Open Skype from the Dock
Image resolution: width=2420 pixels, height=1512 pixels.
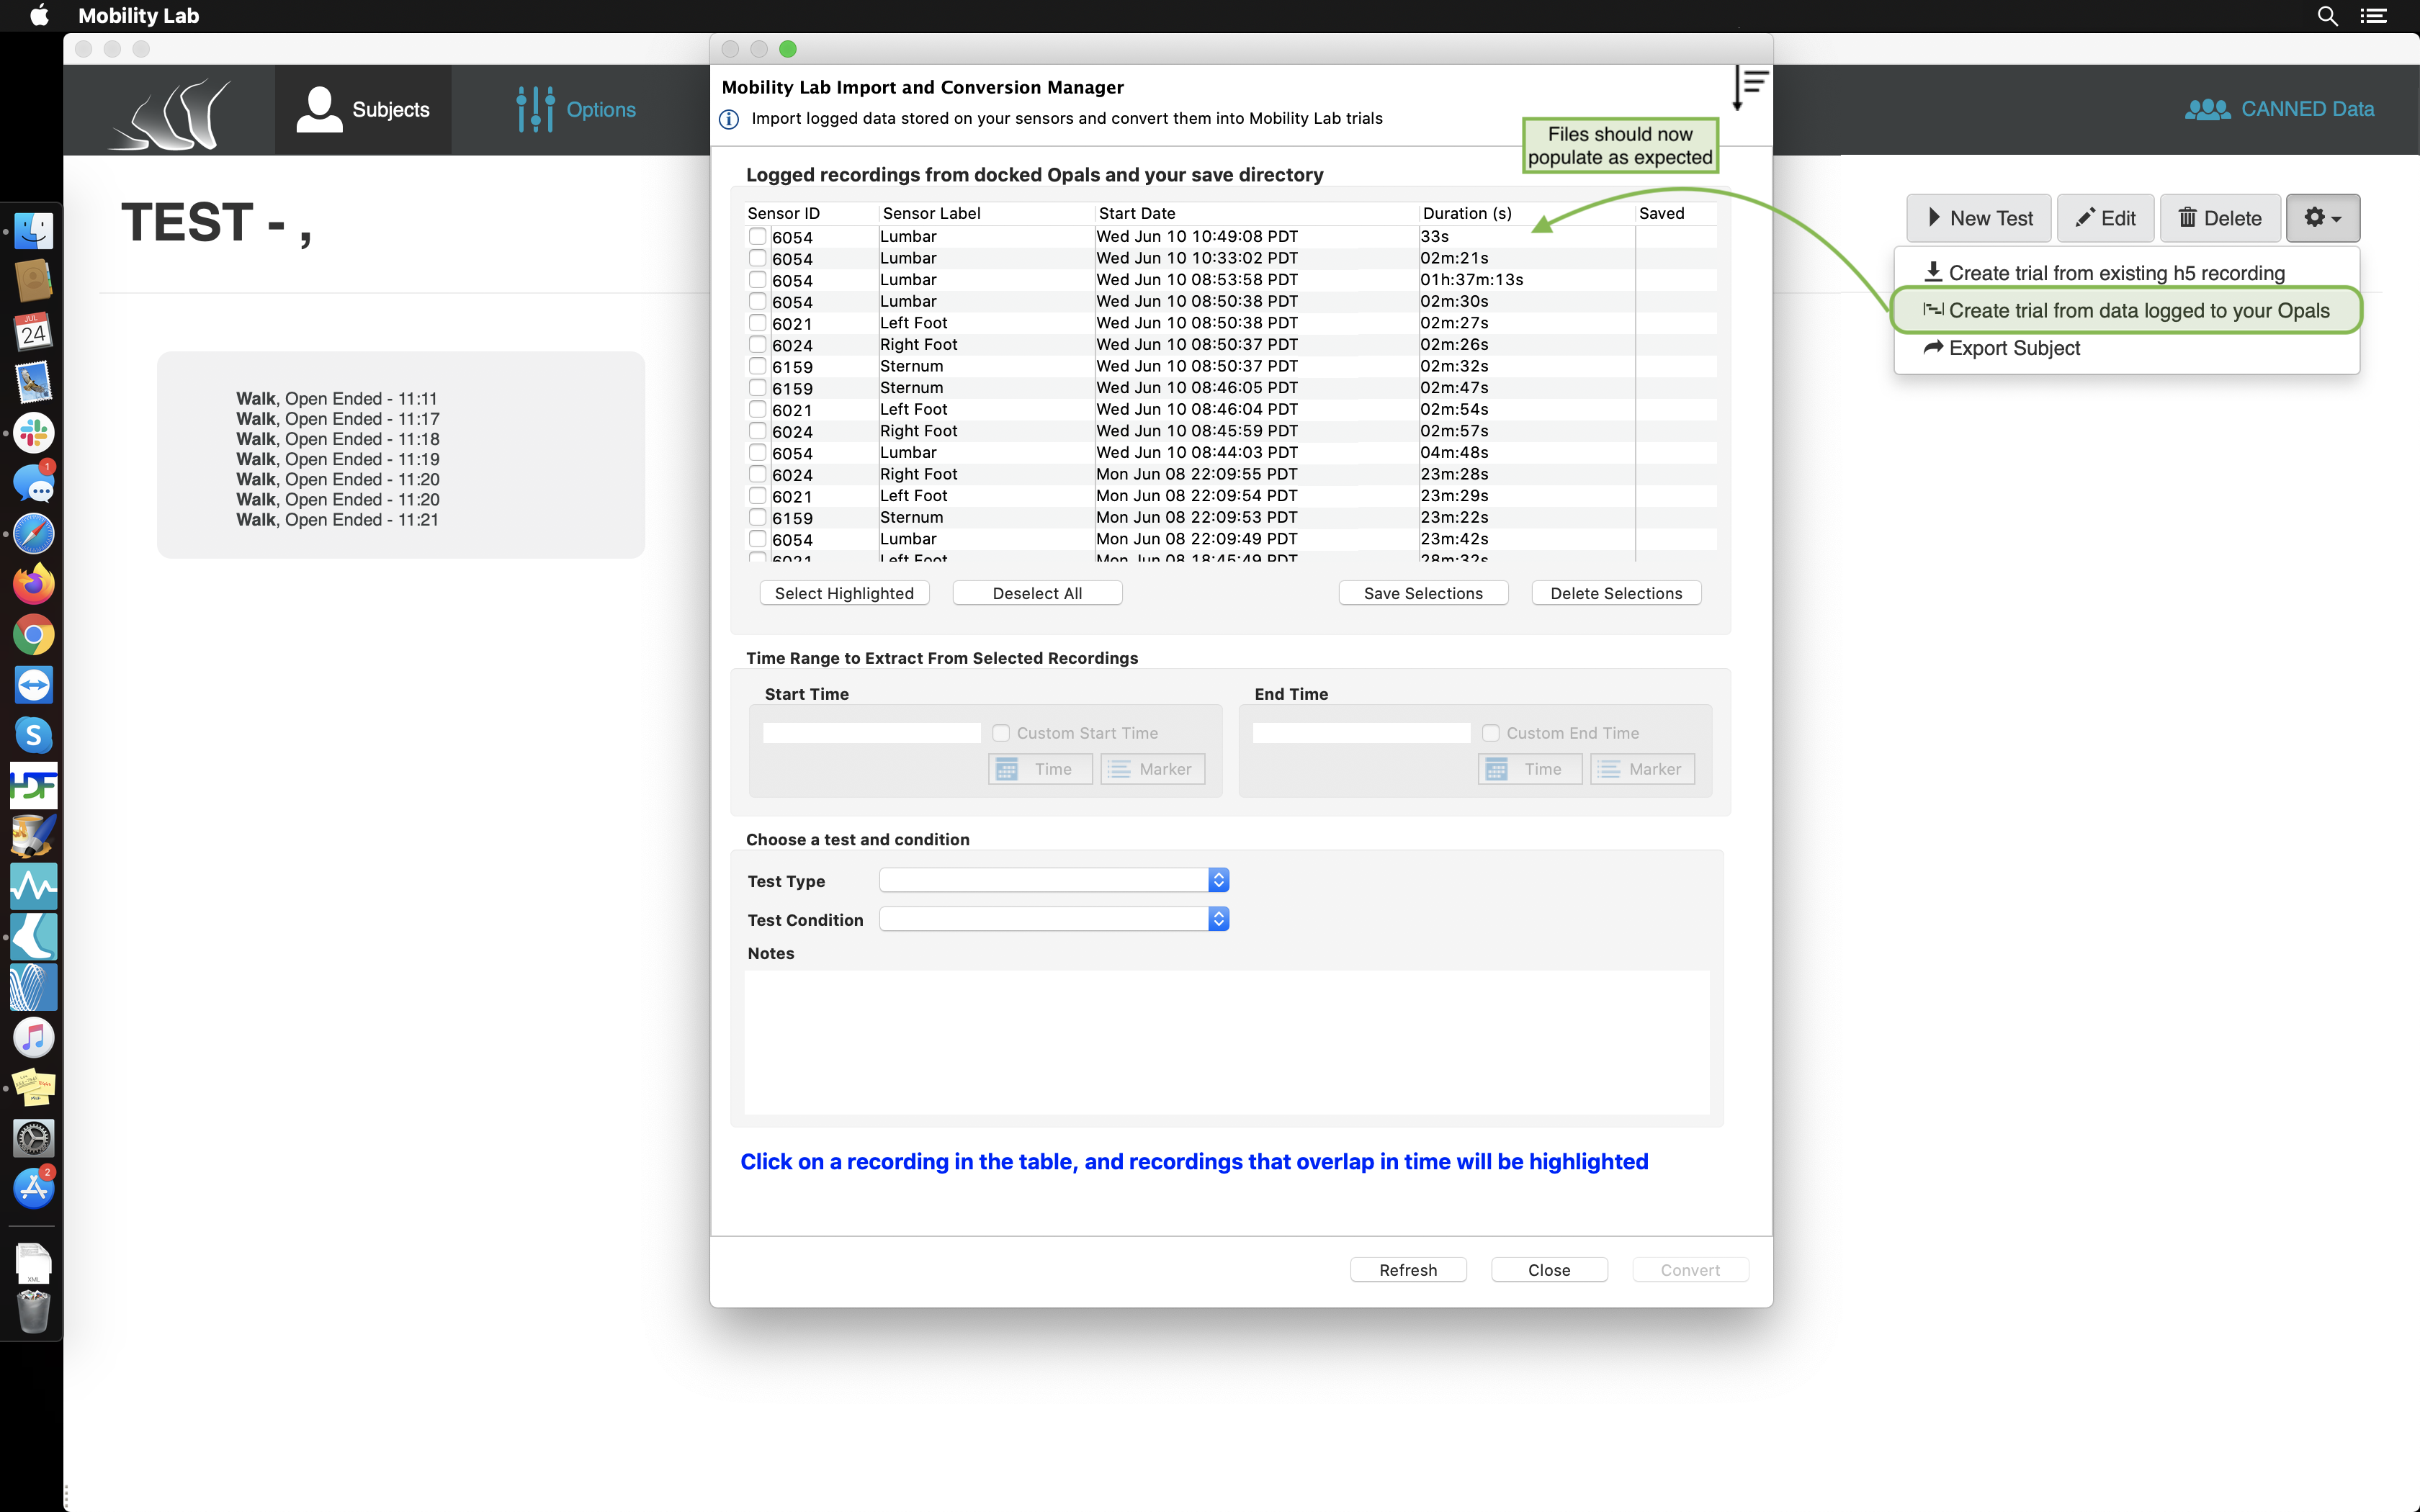pyautogui.click(x=33, y=735)
